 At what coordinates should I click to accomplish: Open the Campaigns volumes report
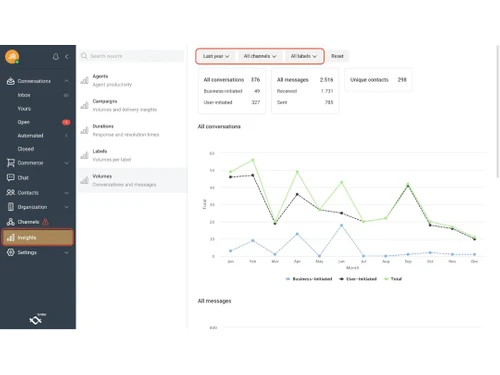[132, 106]
